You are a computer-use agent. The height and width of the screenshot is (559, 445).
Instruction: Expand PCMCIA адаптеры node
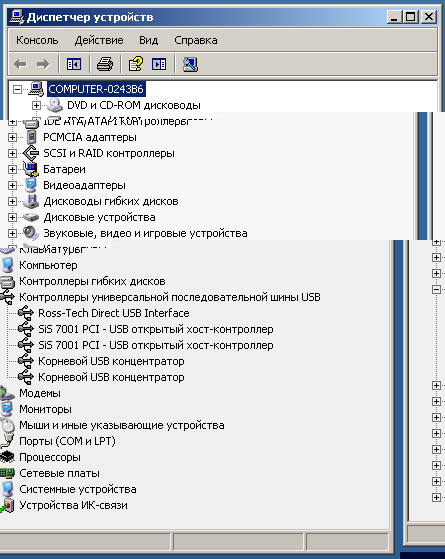[x=12, y=137]
